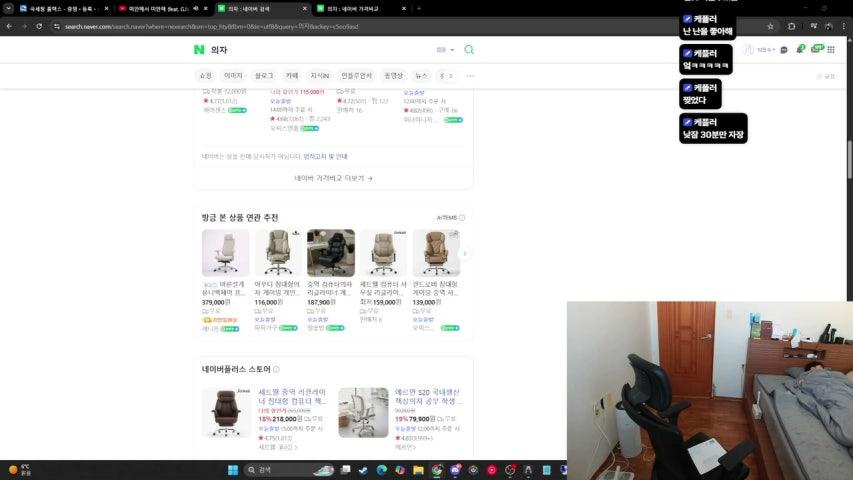Click the 네이버플러스 스토어 info icon
The width and height of the screenshot is (853, 480).
click(276, 370)
